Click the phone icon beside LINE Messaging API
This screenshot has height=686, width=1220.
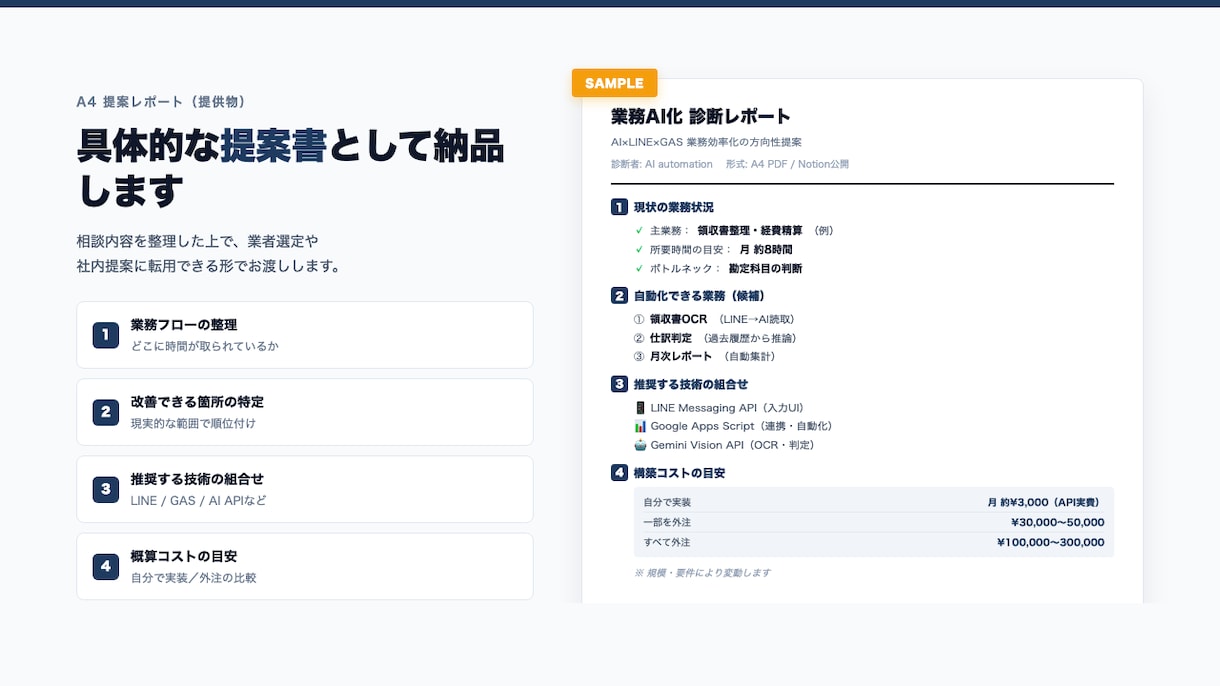pos(640,407)
